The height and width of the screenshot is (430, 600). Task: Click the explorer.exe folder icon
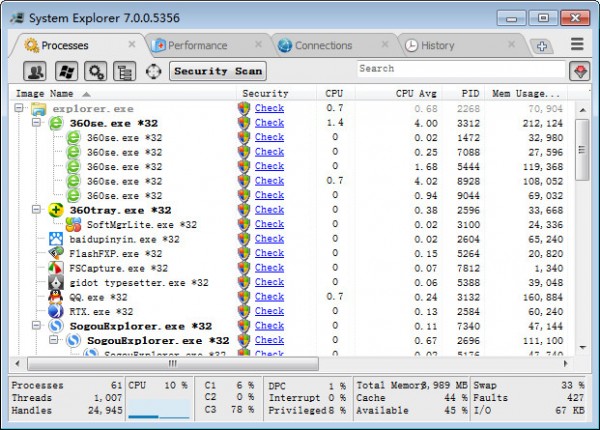tap(39, 109)
